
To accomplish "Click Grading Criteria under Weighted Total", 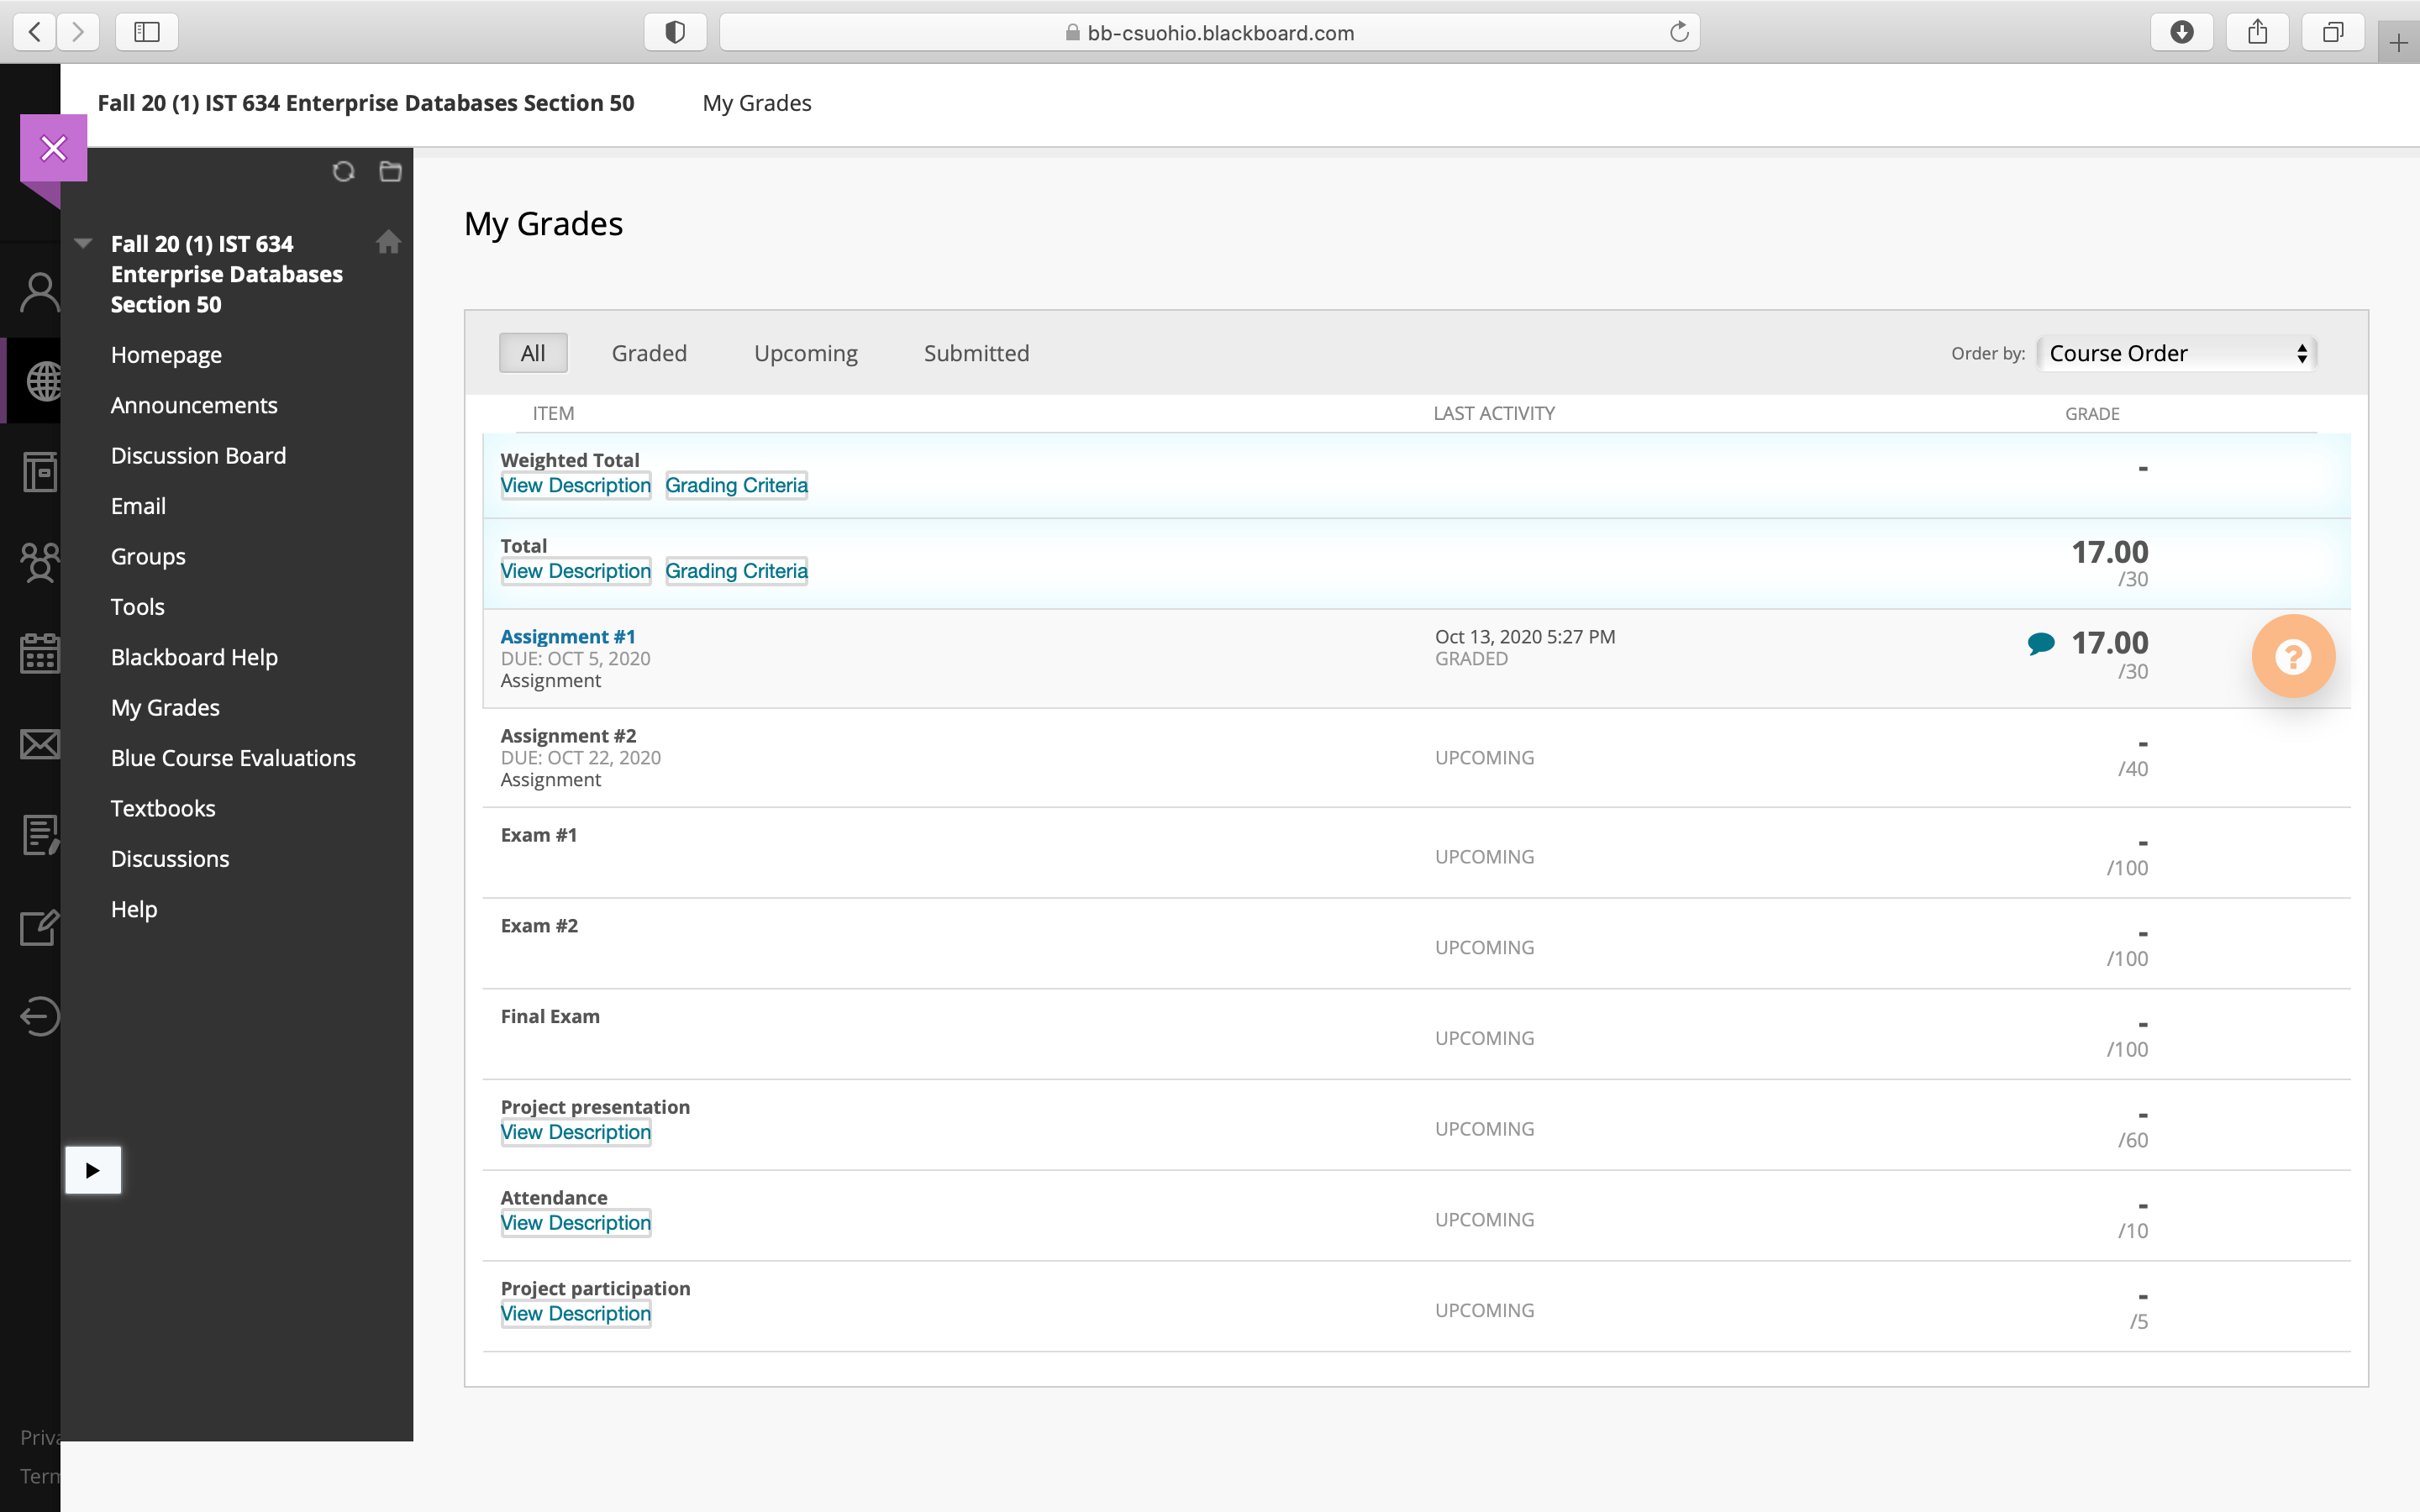I will 737,485.
